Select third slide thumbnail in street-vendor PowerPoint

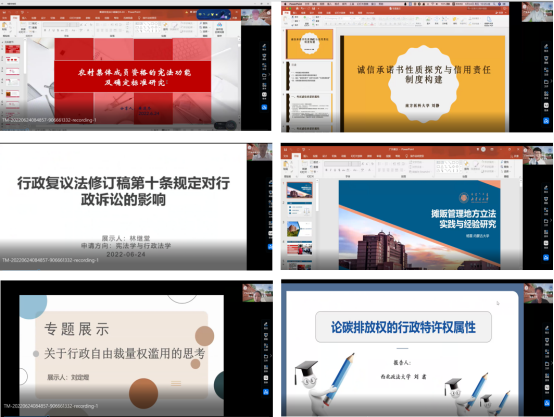pyautogui.click(x=299, y=229)
